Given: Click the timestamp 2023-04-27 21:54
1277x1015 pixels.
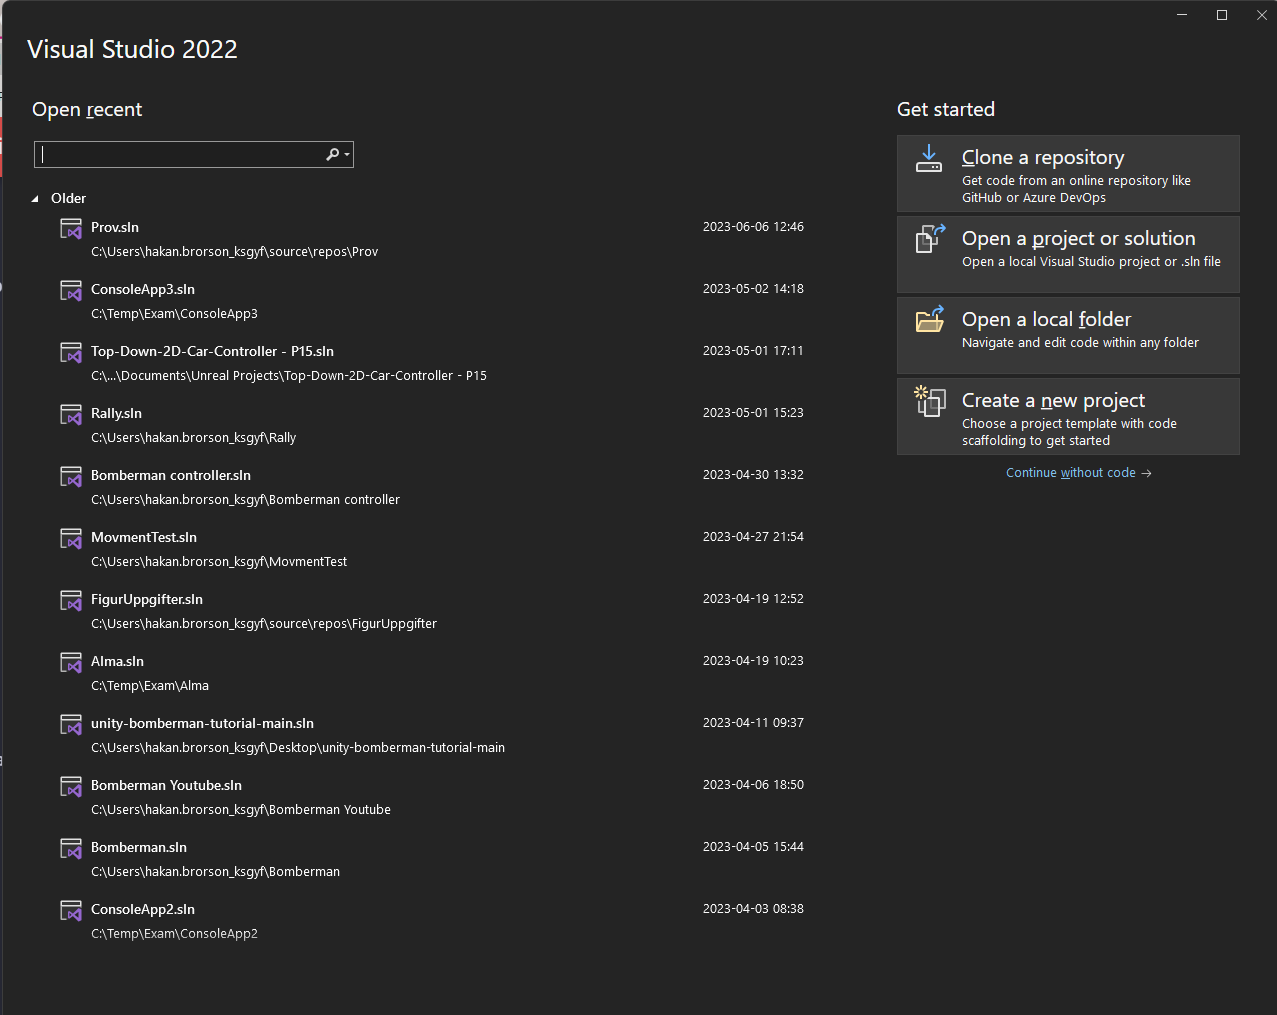Looking at the screenshot, I should 753,537.
